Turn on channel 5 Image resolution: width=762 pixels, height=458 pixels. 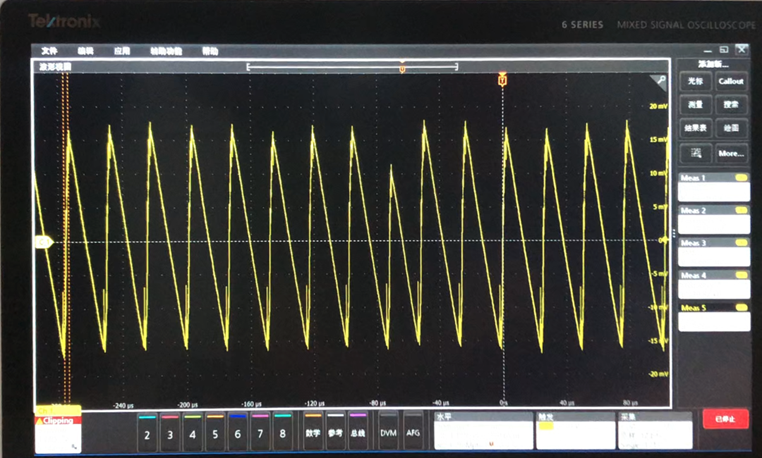coord(215,432)
